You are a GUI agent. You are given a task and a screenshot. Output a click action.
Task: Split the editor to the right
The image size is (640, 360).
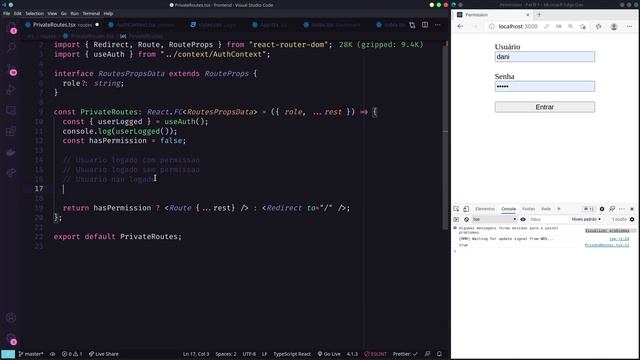pyautogui.click(x=425, y=25)
